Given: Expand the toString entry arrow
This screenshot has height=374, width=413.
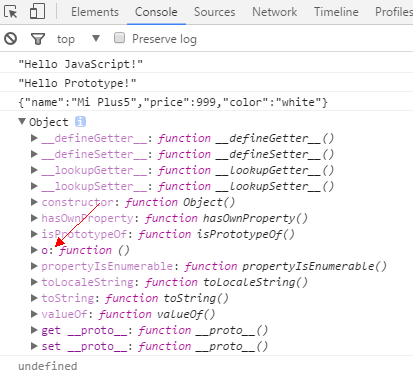Looking at the screenshot, I should point(34,298).
